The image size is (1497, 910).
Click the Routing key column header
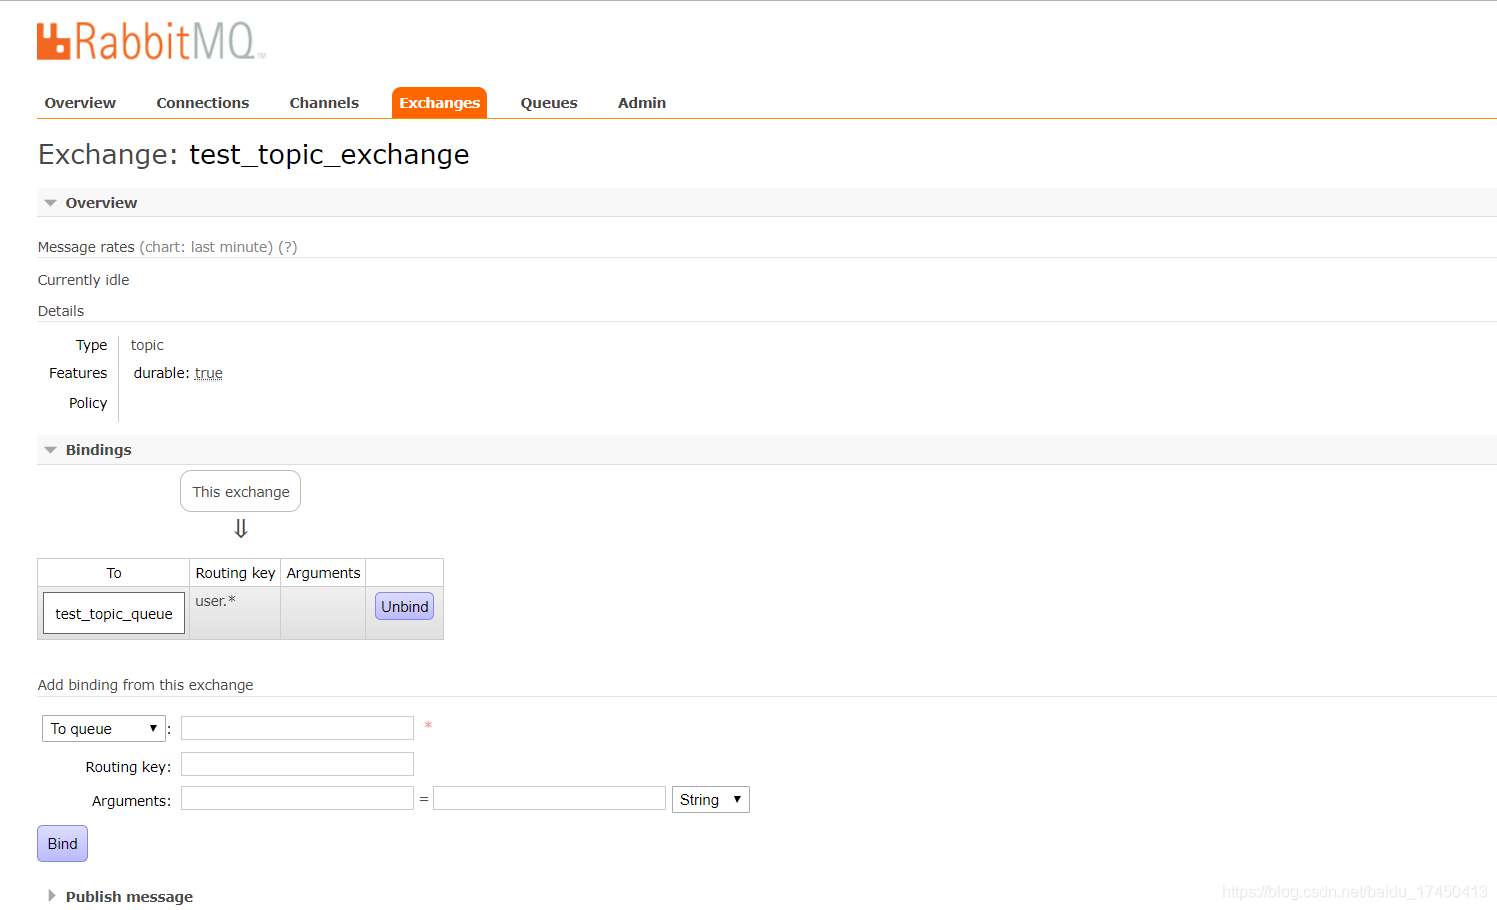point(235,573)
